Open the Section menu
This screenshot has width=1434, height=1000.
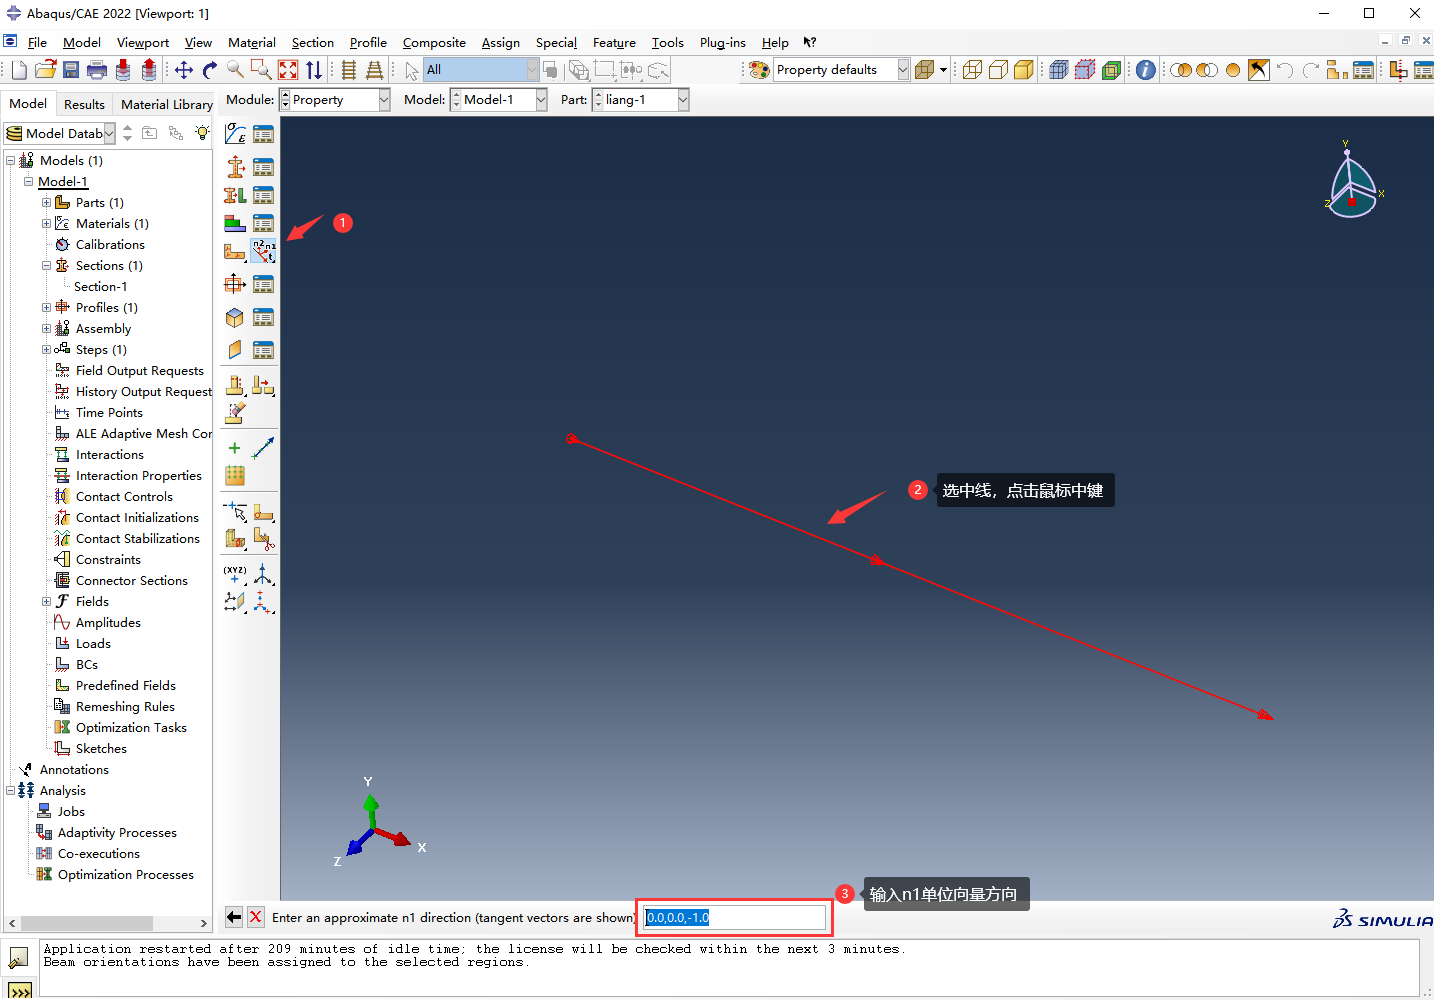(x=312, y=43)
